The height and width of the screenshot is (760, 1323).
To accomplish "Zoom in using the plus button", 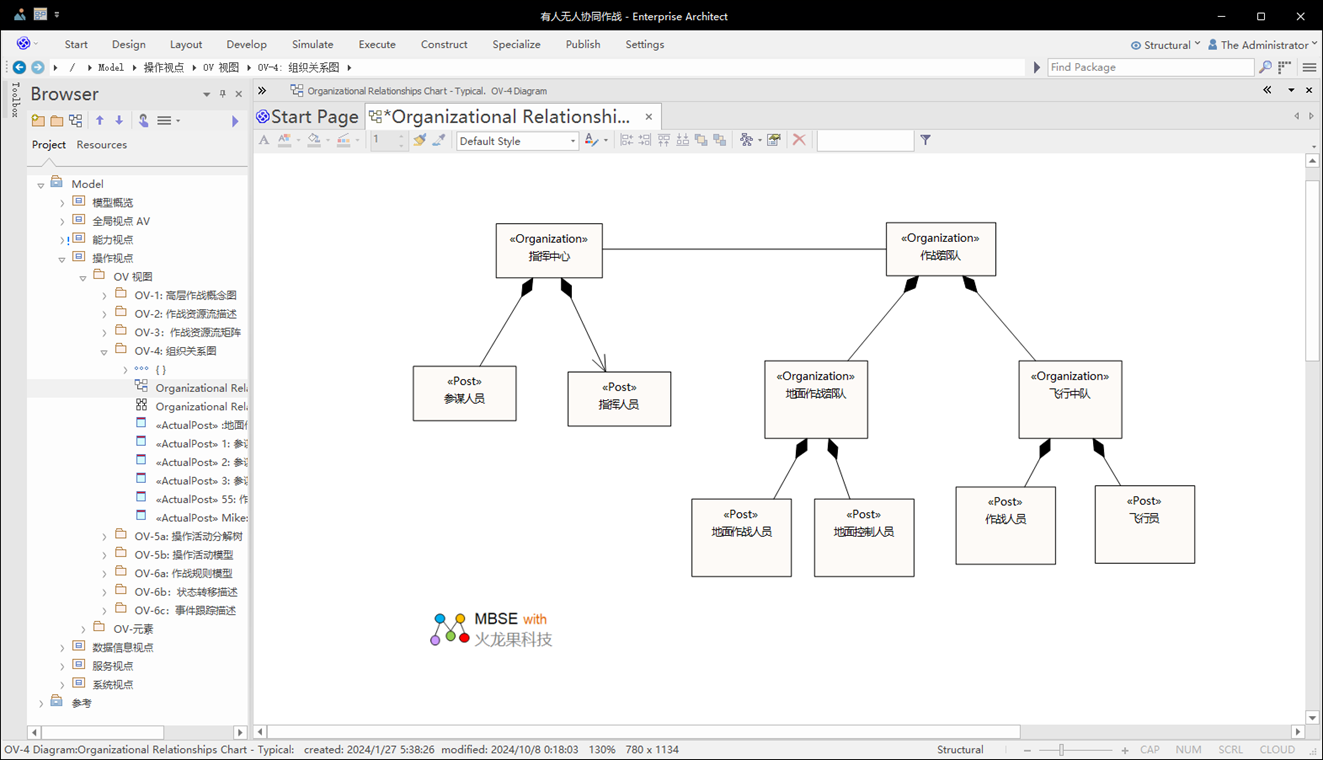I will (x=1125, y=750).
